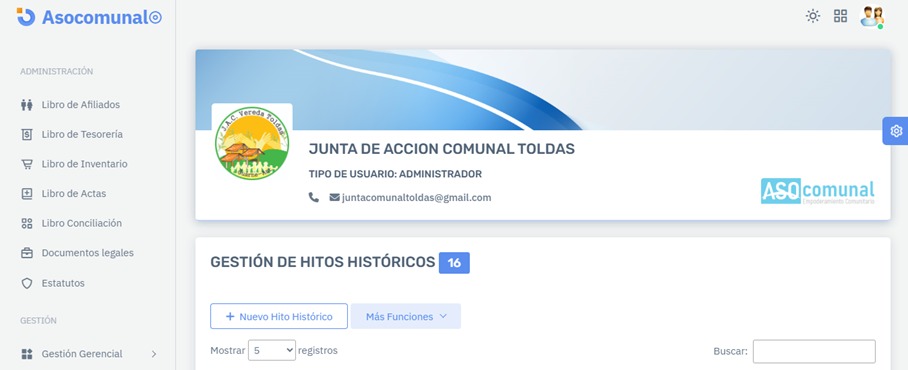Image resolution: width=908 pixels, height=370 pixels.
Task: Toggle the light/dark theme sun icon
Action: (x=812, y=16)
